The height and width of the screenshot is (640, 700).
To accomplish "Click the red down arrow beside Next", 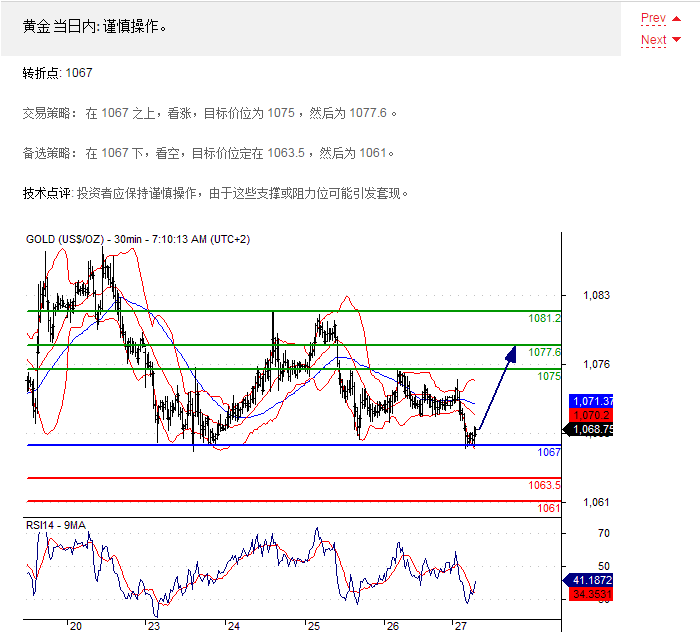I will click(x=676, y=39).
